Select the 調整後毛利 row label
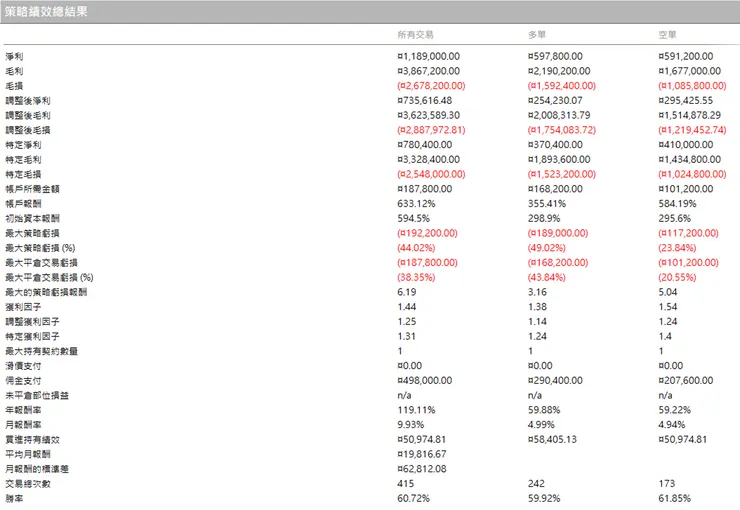 point(28,115)
